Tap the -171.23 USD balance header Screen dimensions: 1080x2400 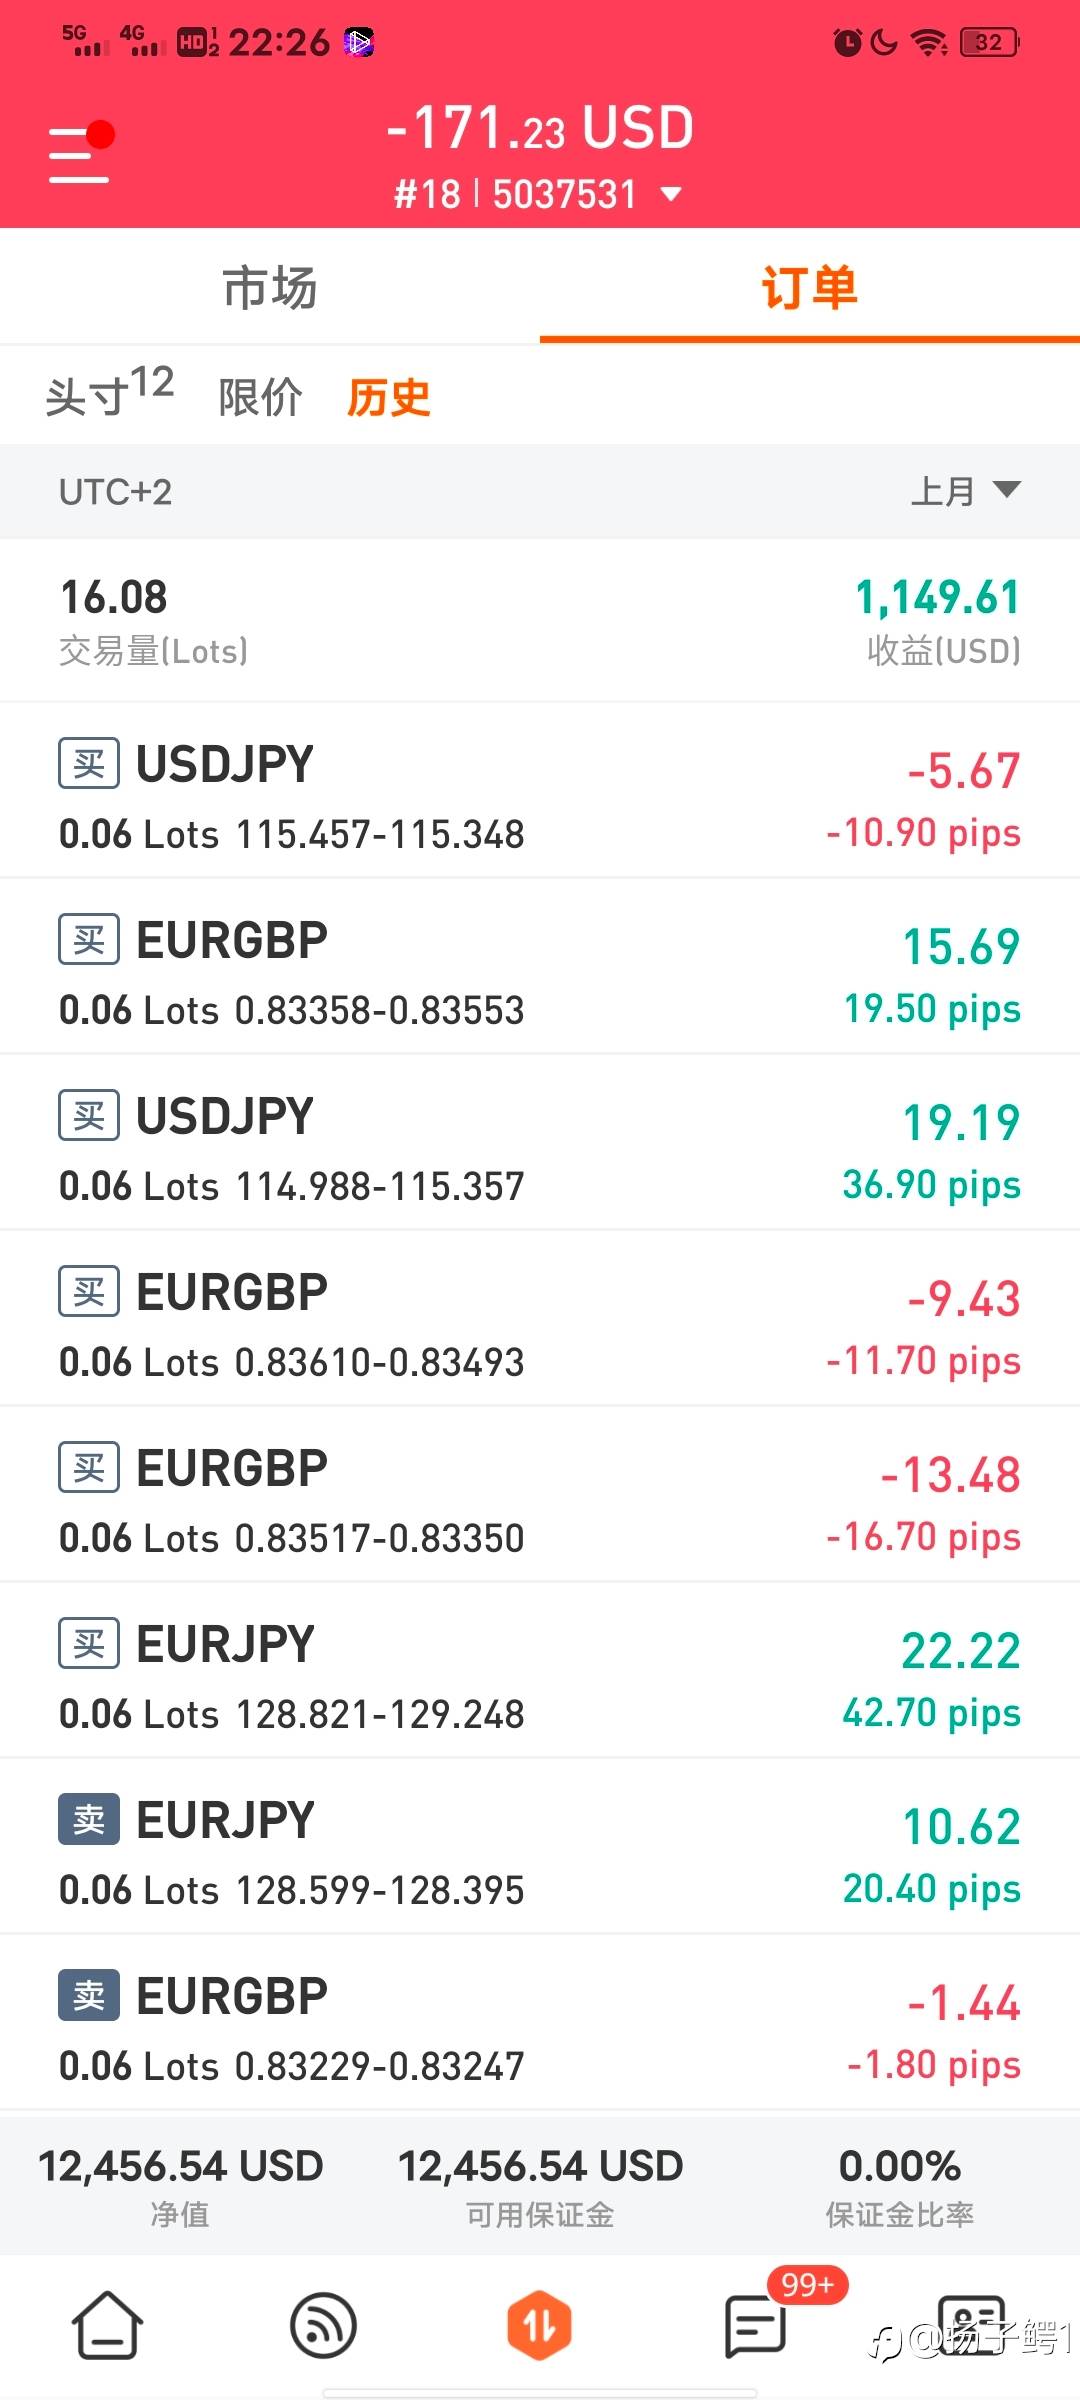point(540,128)
